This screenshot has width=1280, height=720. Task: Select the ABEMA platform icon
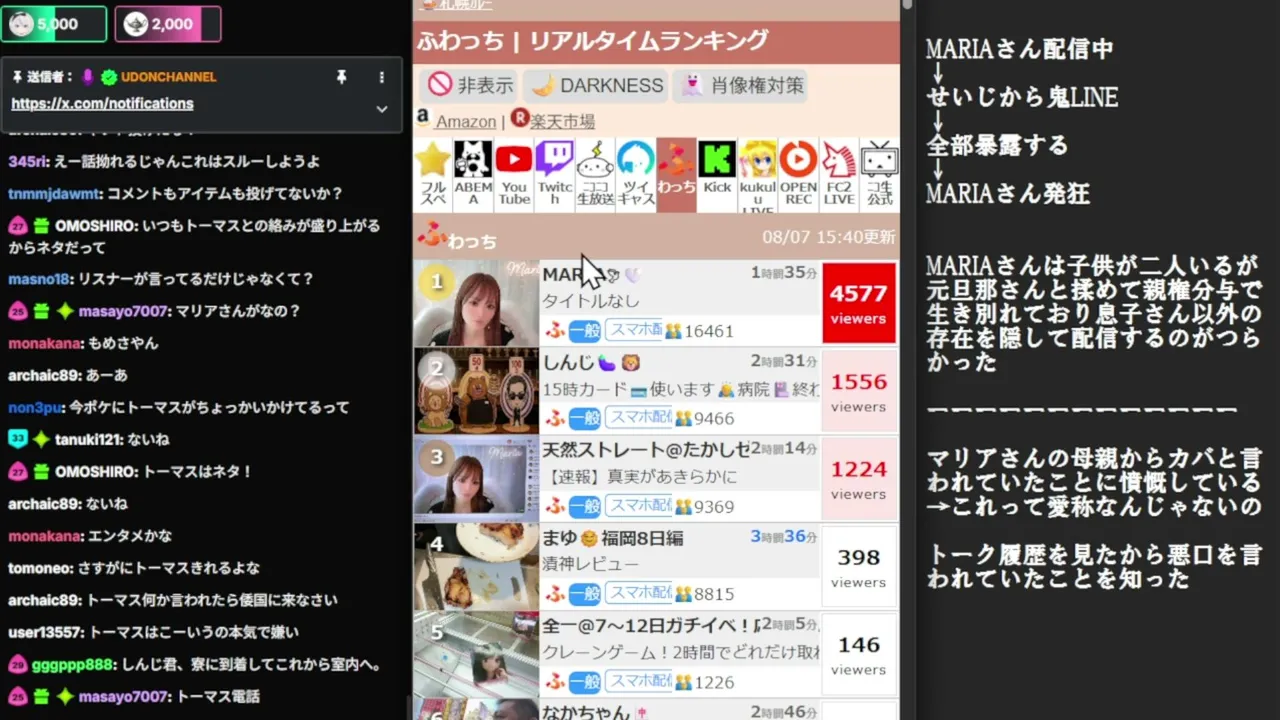pyautogui.click(x=473, y=175)
